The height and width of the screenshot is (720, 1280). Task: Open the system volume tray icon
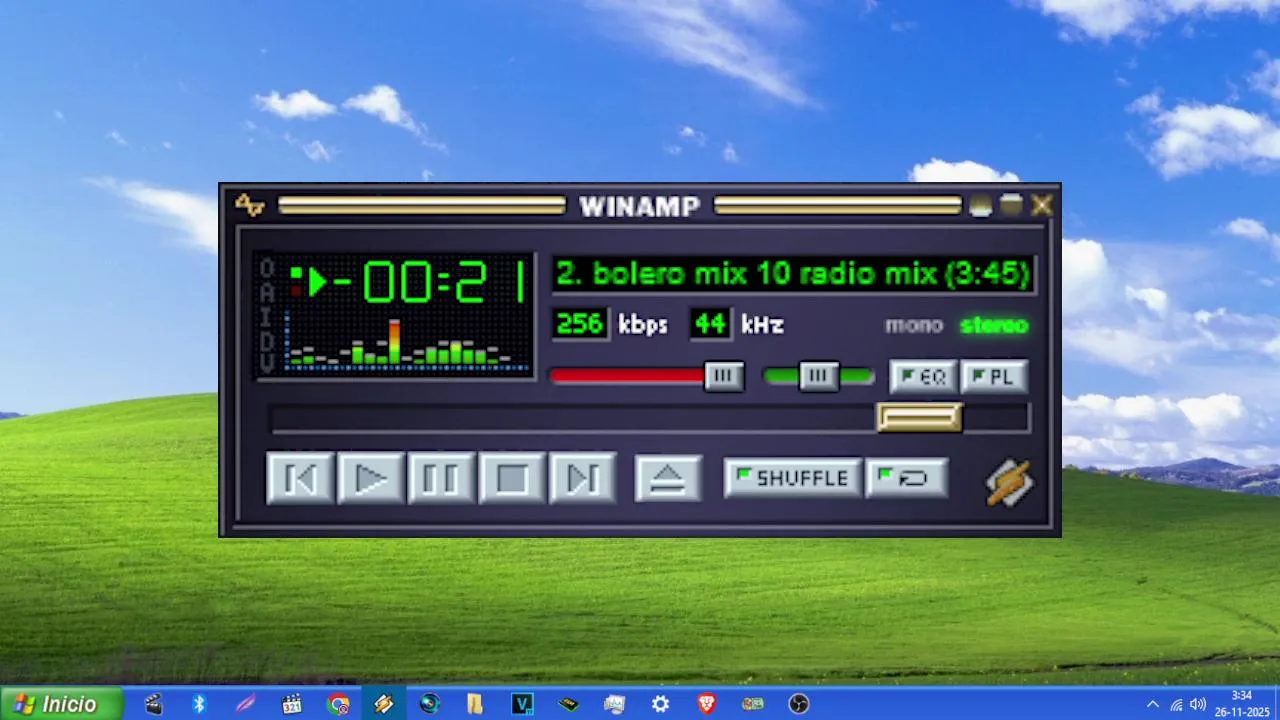[1198, 704]
